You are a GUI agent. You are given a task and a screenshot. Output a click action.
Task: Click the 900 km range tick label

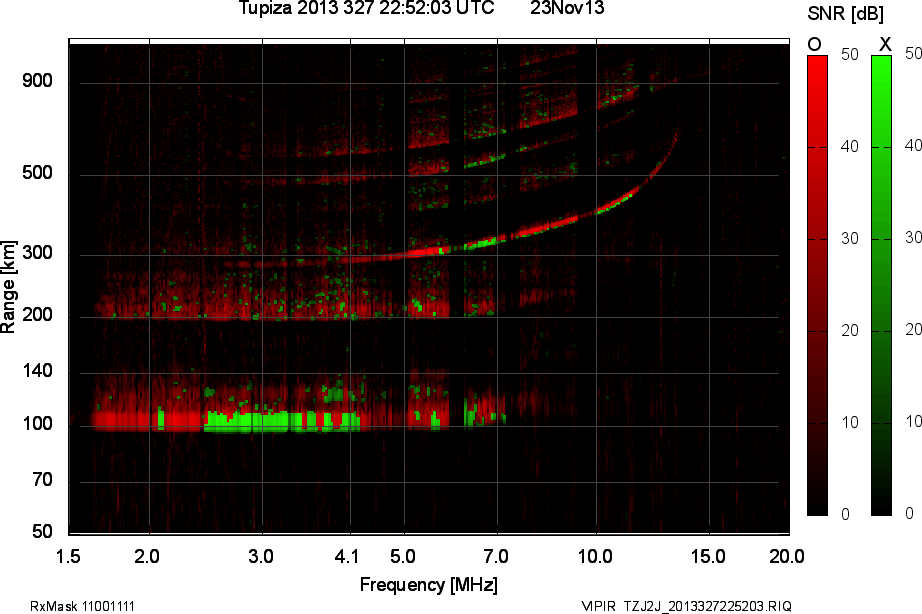[x=37, y=82]
